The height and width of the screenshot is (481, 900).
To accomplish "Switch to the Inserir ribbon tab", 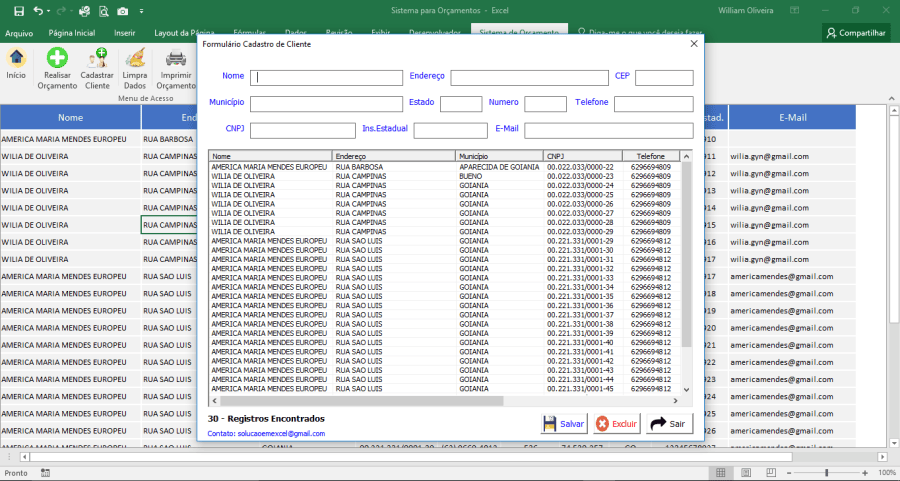I will pyautogui.click(x=125, y=33).
